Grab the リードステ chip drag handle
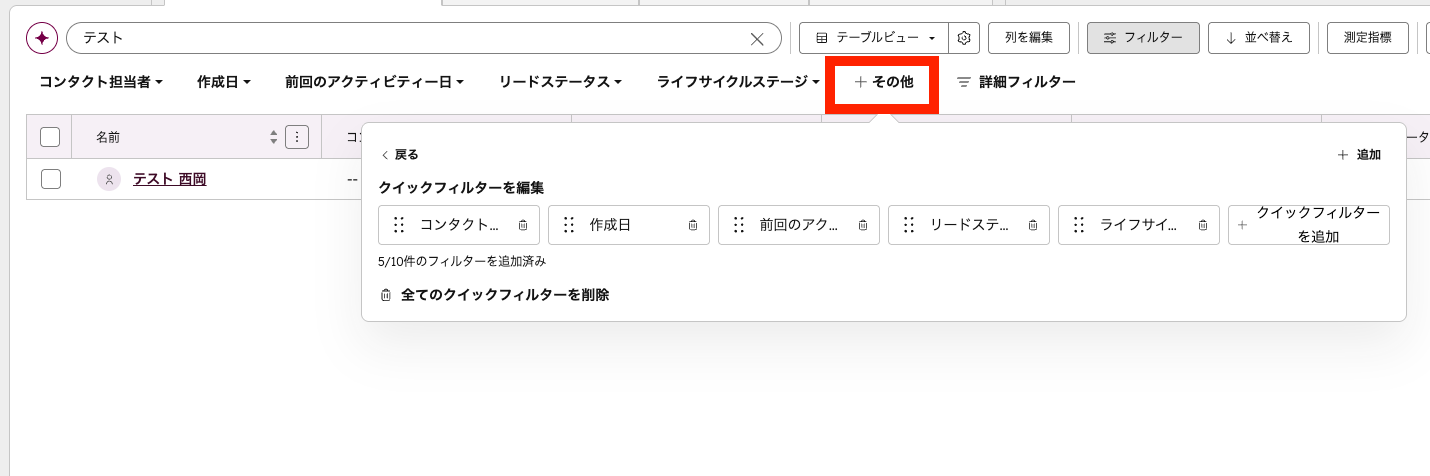This screenshot has width=1430, height=476. (x=909, y=225)
